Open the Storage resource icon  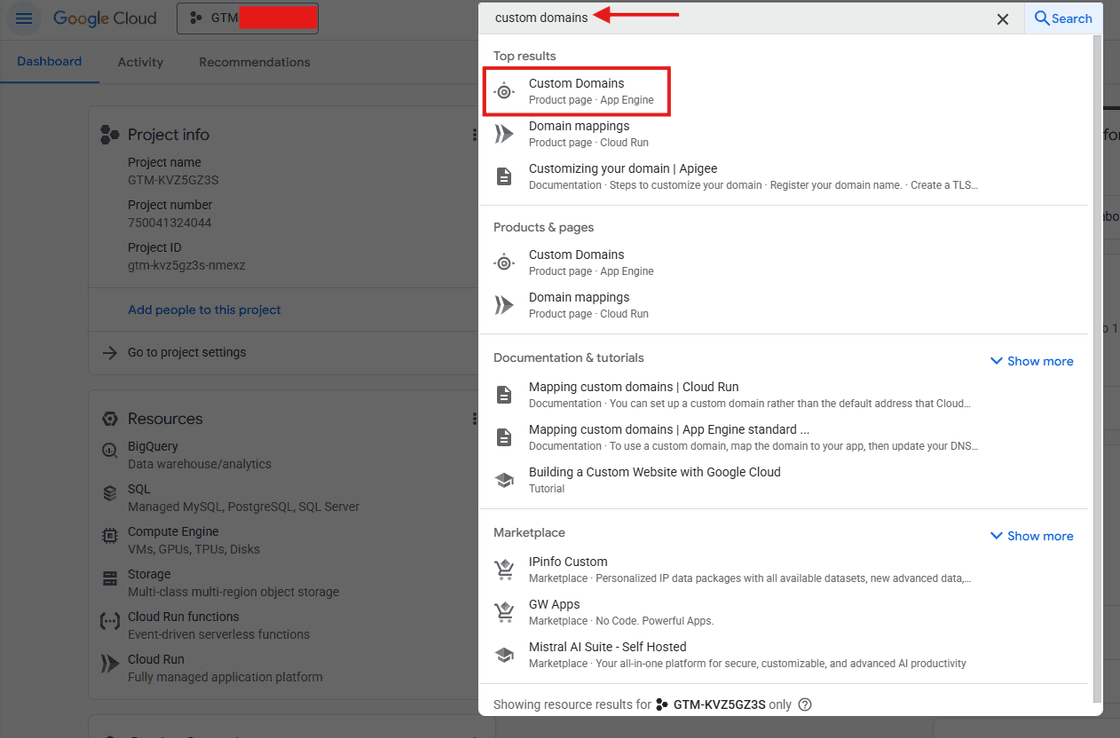[x=109, y=578]
